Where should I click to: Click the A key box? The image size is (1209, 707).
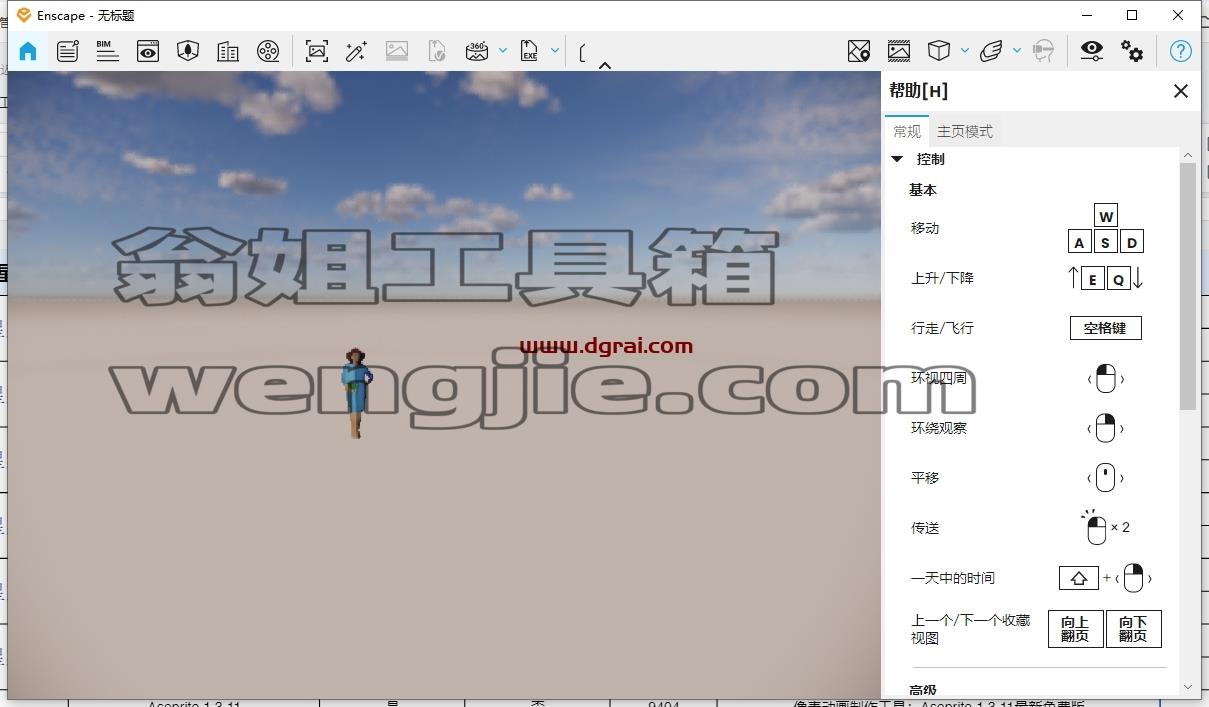tap(1079, 242)
